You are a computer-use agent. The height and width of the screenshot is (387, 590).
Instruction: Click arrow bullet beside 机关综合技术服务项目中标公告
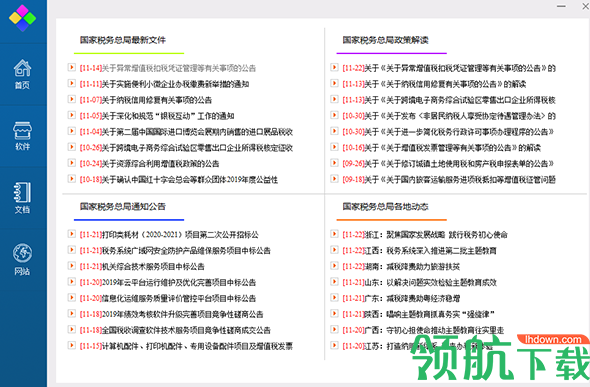(71, 266)
